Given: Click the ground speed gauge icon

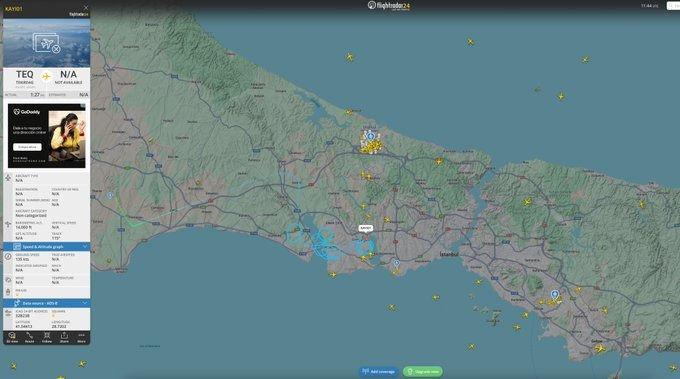Looking at the screenshot, I should (8, 256).
